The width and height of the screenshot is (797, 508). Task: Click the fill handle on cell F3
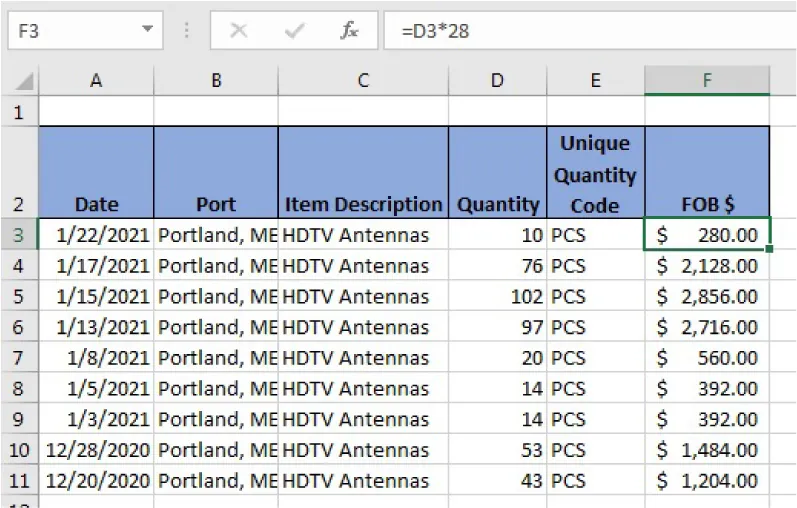point(768,249)
